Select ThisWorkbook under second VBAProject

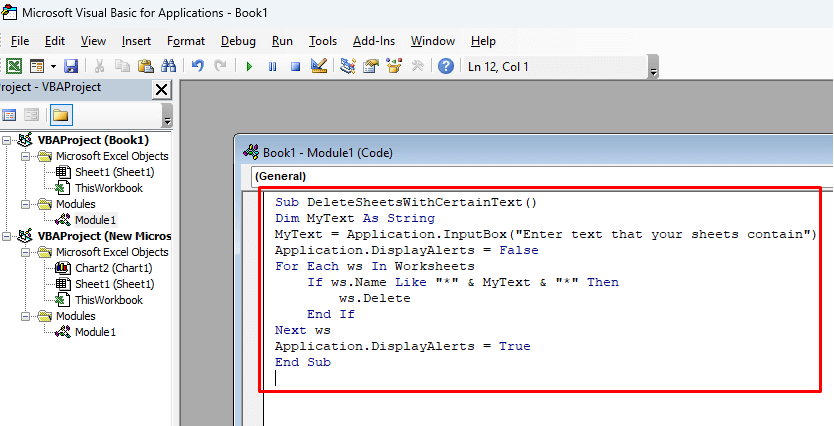pyautogui.click(x=109, y=300)
